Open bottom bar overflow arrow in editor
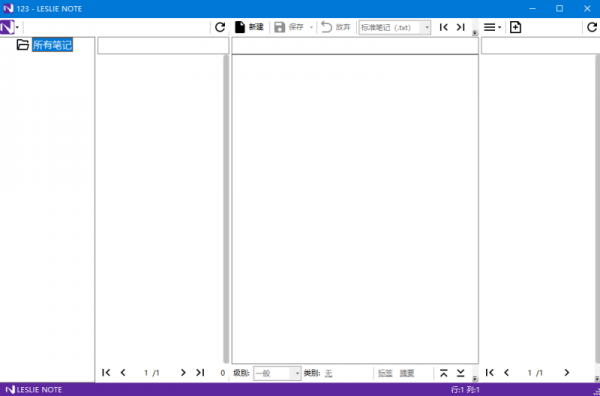Viewport: 600px width, 396px height. click(475, 378)
